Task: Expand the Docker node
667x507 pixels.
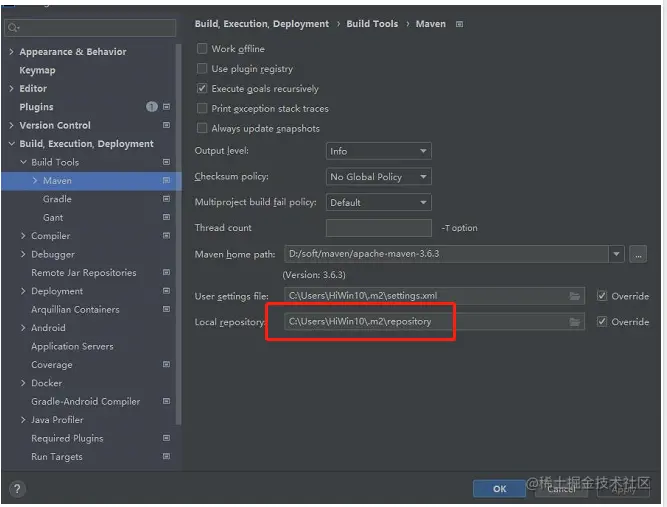Action: 23,383
